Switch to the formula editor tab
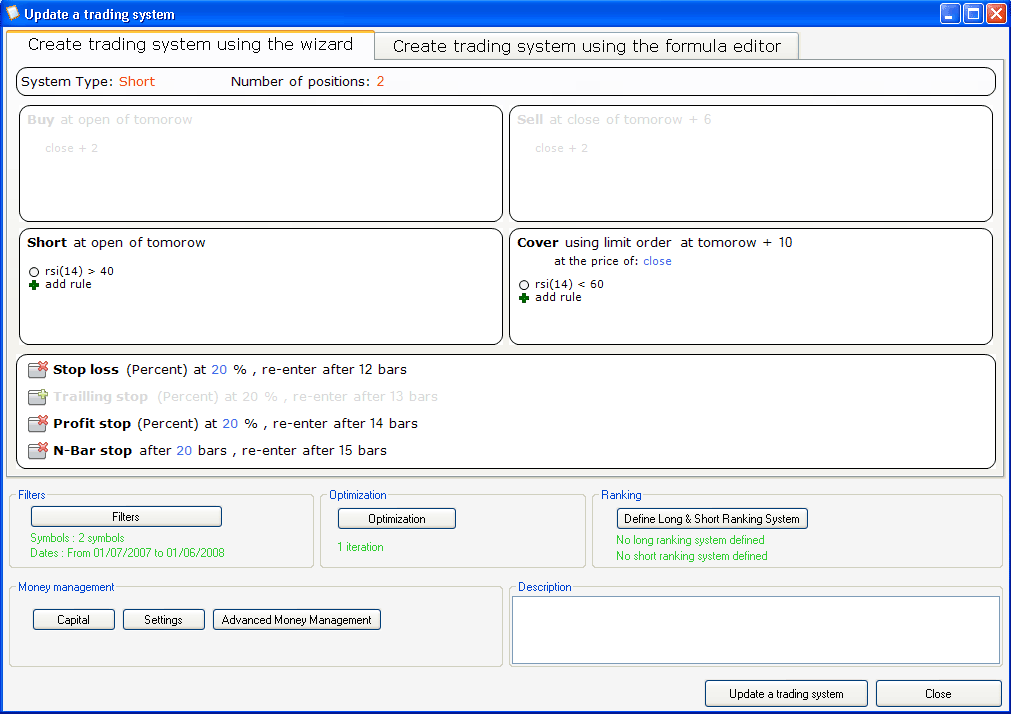1011x714 pixels. [586, 45]
